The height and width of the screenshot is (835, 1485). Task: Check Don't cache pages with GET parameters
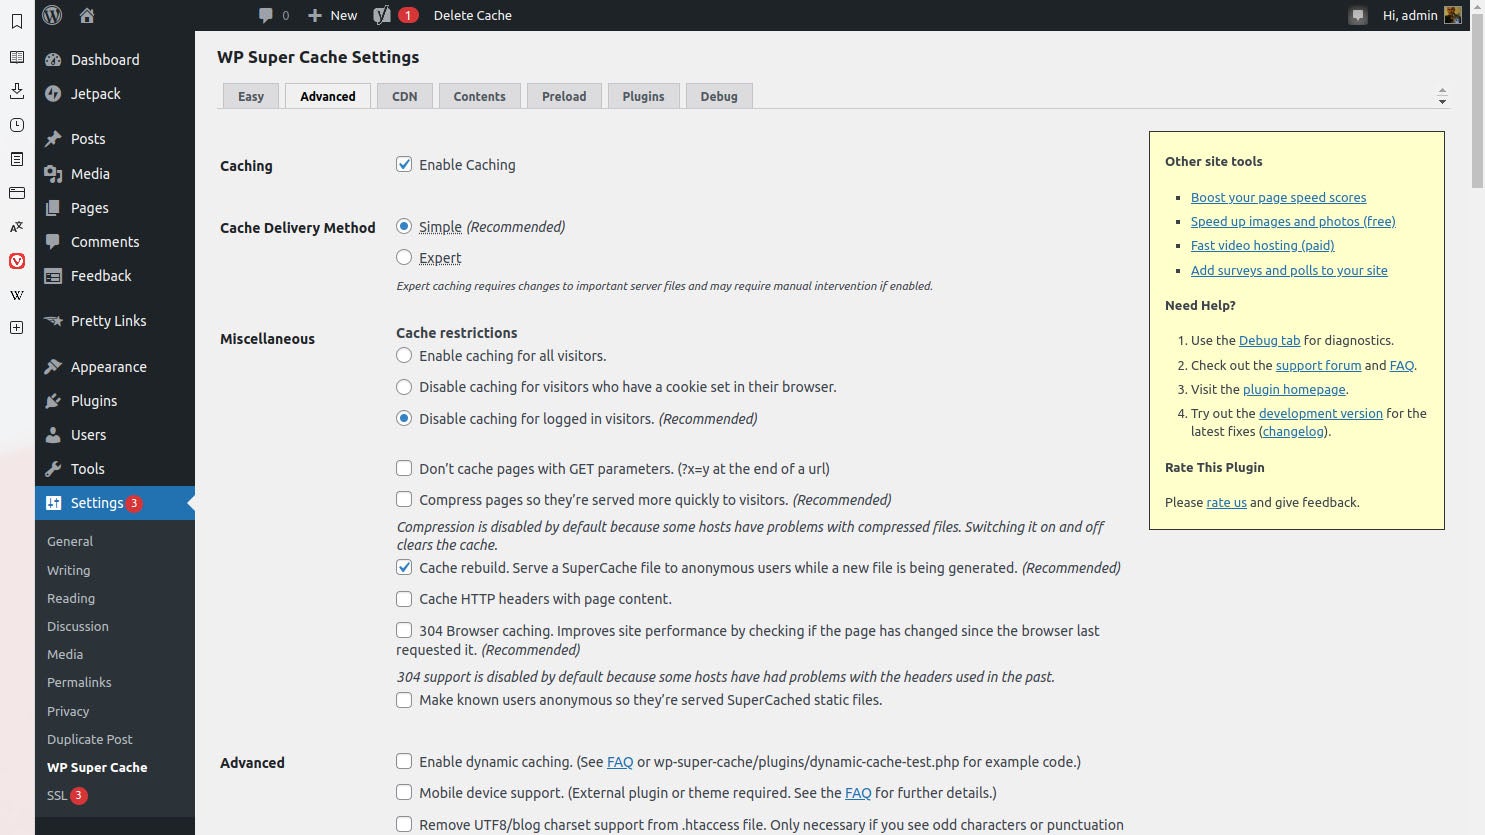coord(404,468)
